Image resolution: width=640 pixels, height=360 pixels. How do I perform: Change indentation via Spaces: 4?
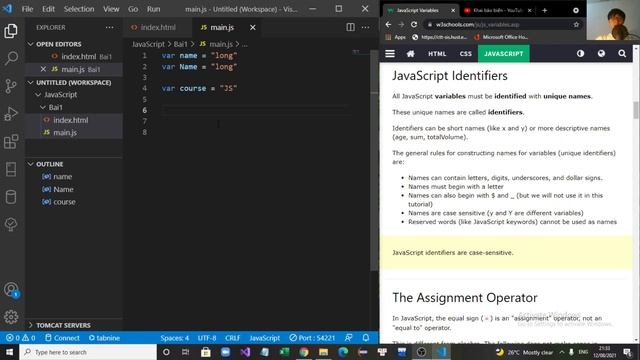tap(175, 338)
